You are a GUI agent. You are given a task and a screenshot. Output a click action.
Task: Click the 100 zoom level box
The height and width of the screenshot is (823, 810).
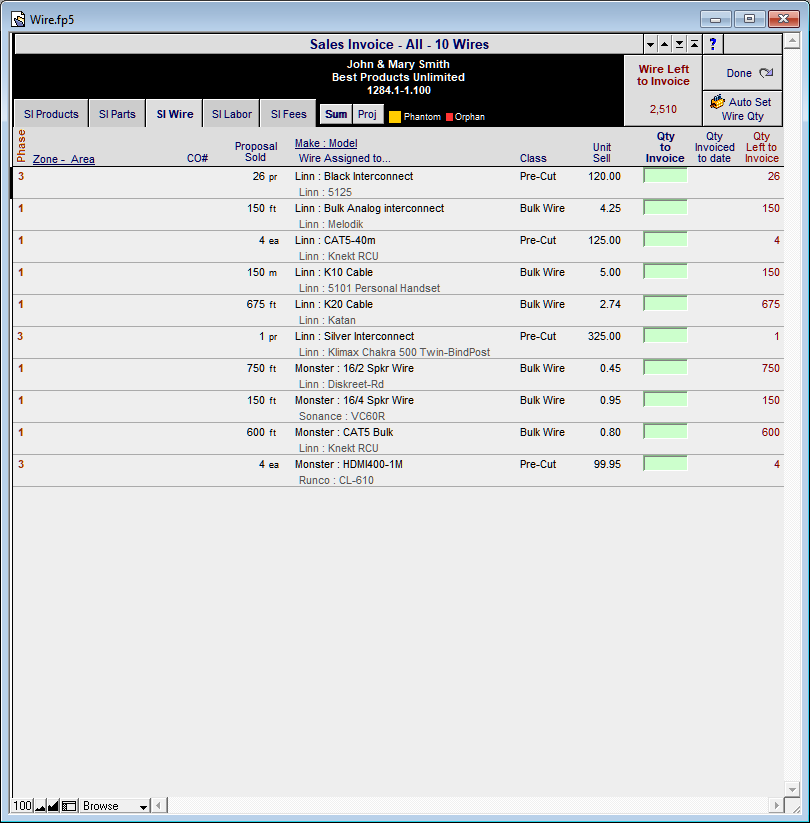[x=23, y=806]
